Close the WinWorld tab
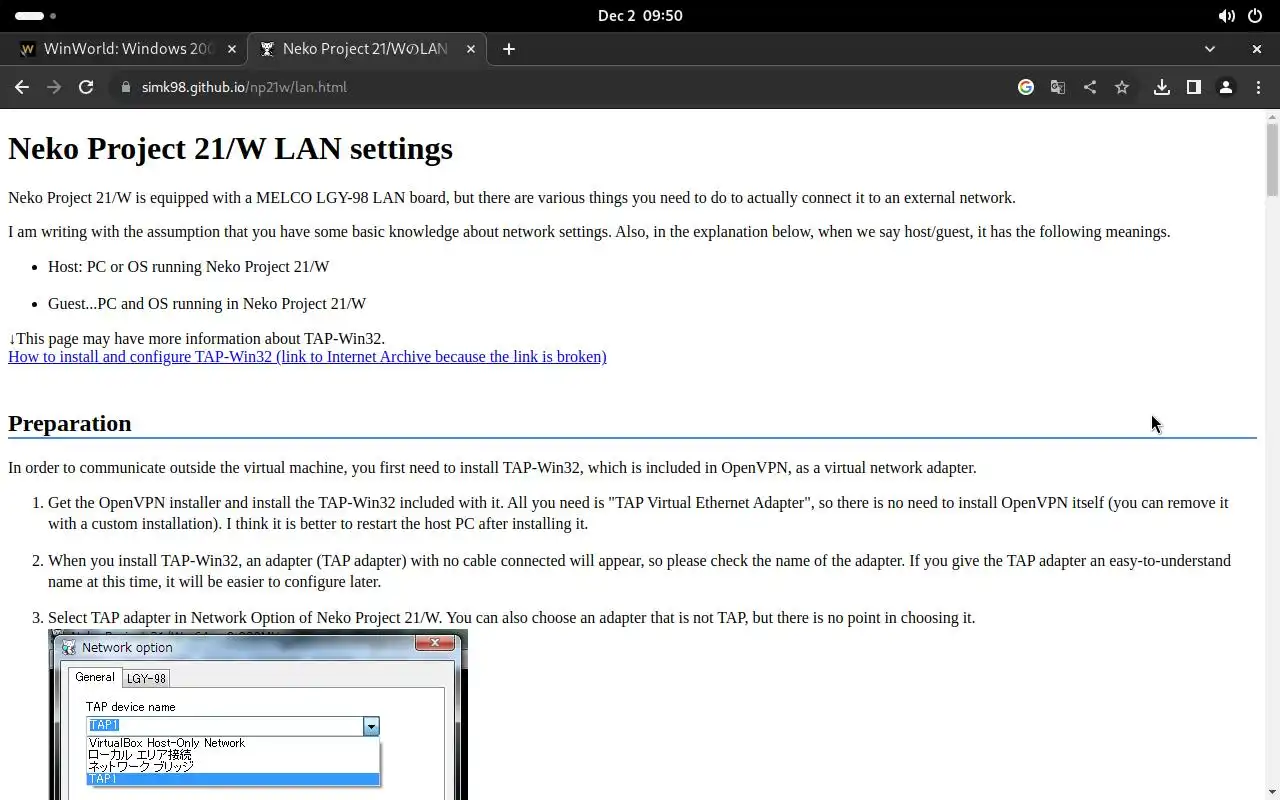The height and width of the screenshot is (800, 1280). click(x=232, y=48)
